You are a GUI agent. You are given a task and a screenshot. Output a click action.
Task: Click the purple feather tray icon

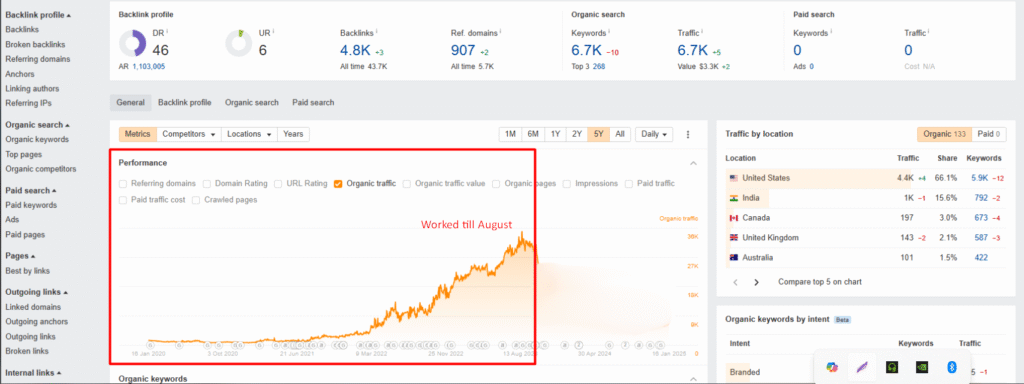[861, 368]
